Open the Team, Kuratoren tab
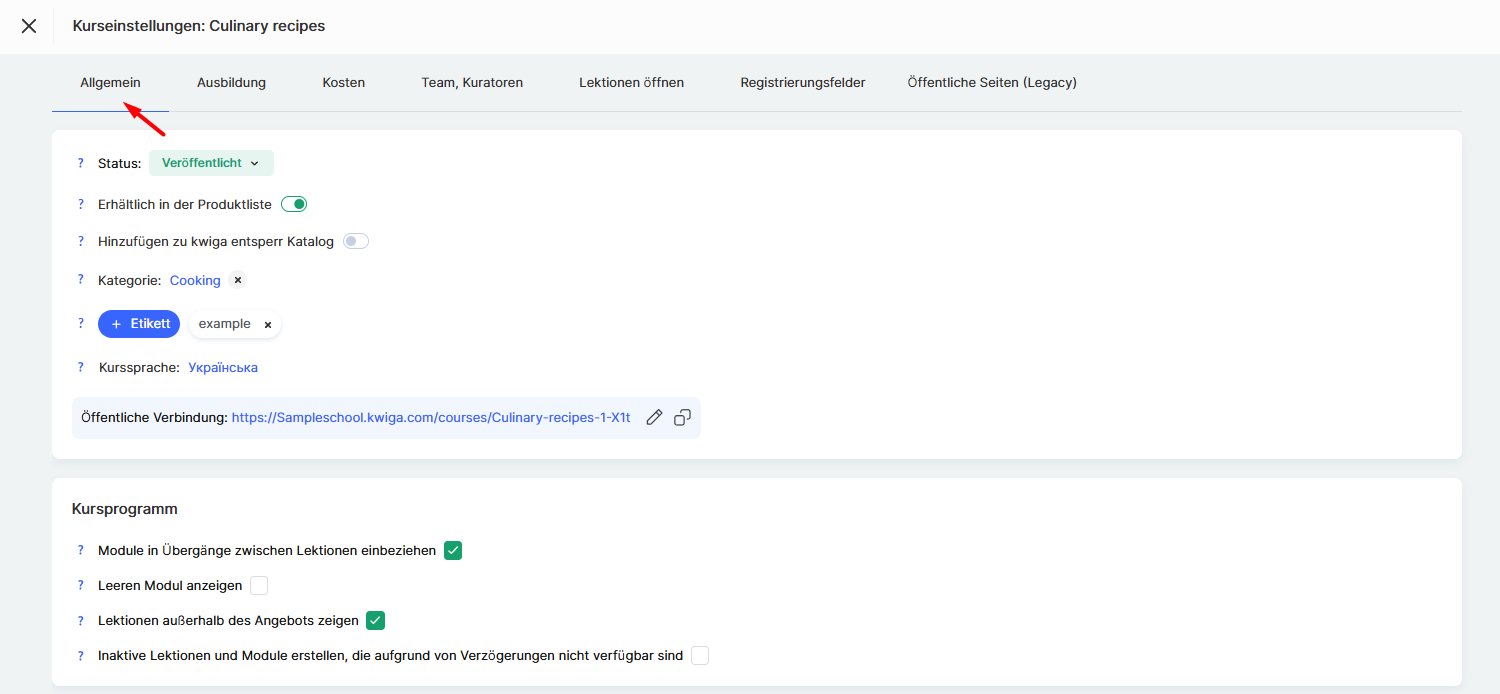Image resolution: width=1500 pixels, height=694 pixels. 472,82
